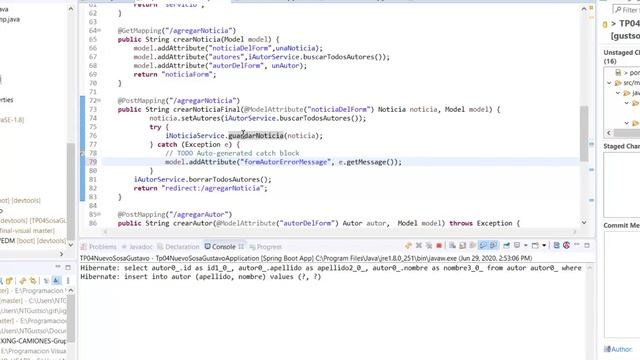Screen dimensions: 640x360
Task: Select final-visual master project entry
Action: point(27,231)
